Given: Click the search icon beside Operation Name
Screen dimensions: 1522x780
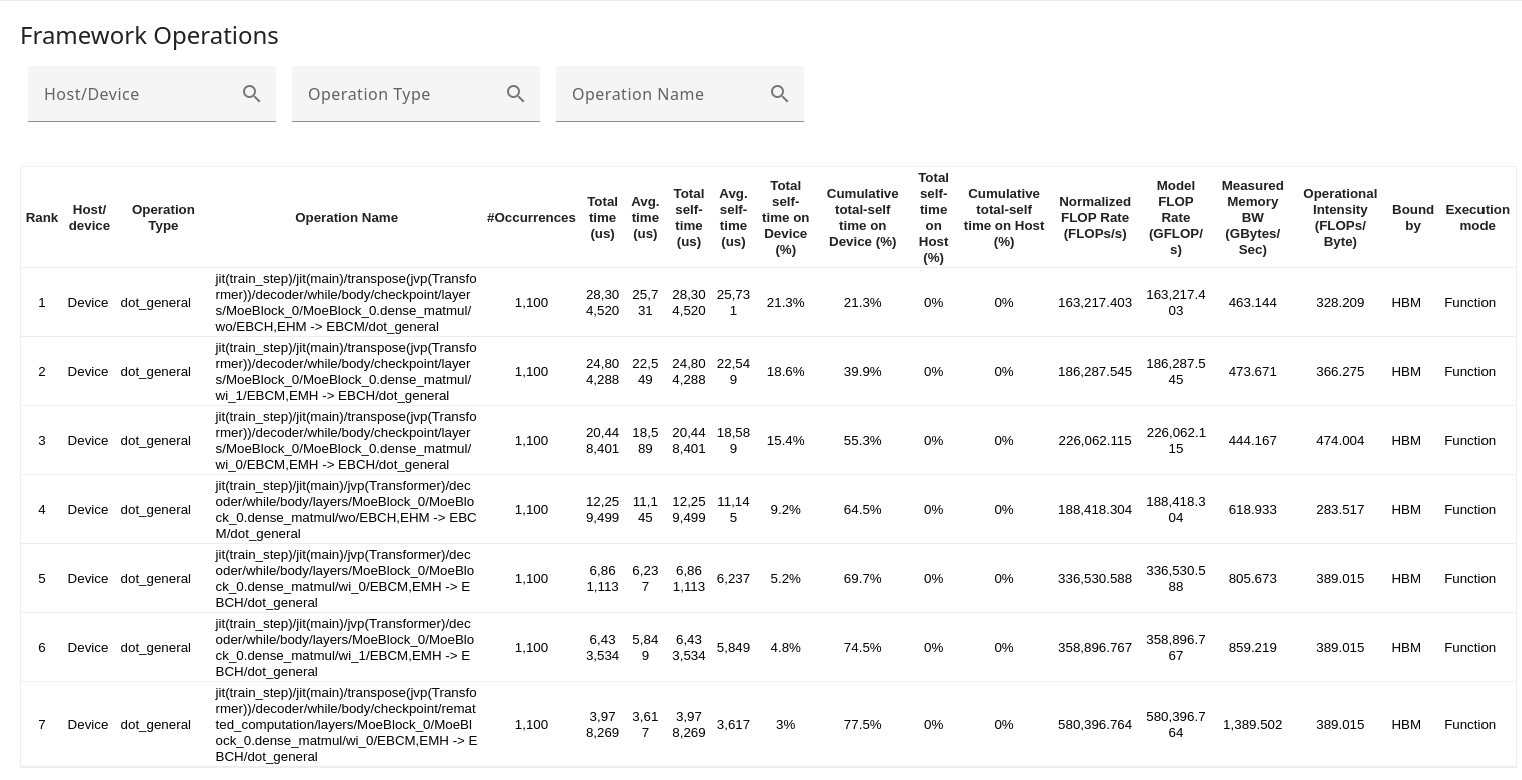Looking at the screenshot, I should click(x=779, y=93).
